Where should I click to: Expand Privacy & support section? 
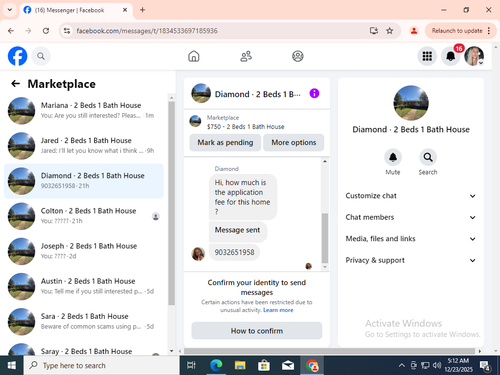point(410,260)
